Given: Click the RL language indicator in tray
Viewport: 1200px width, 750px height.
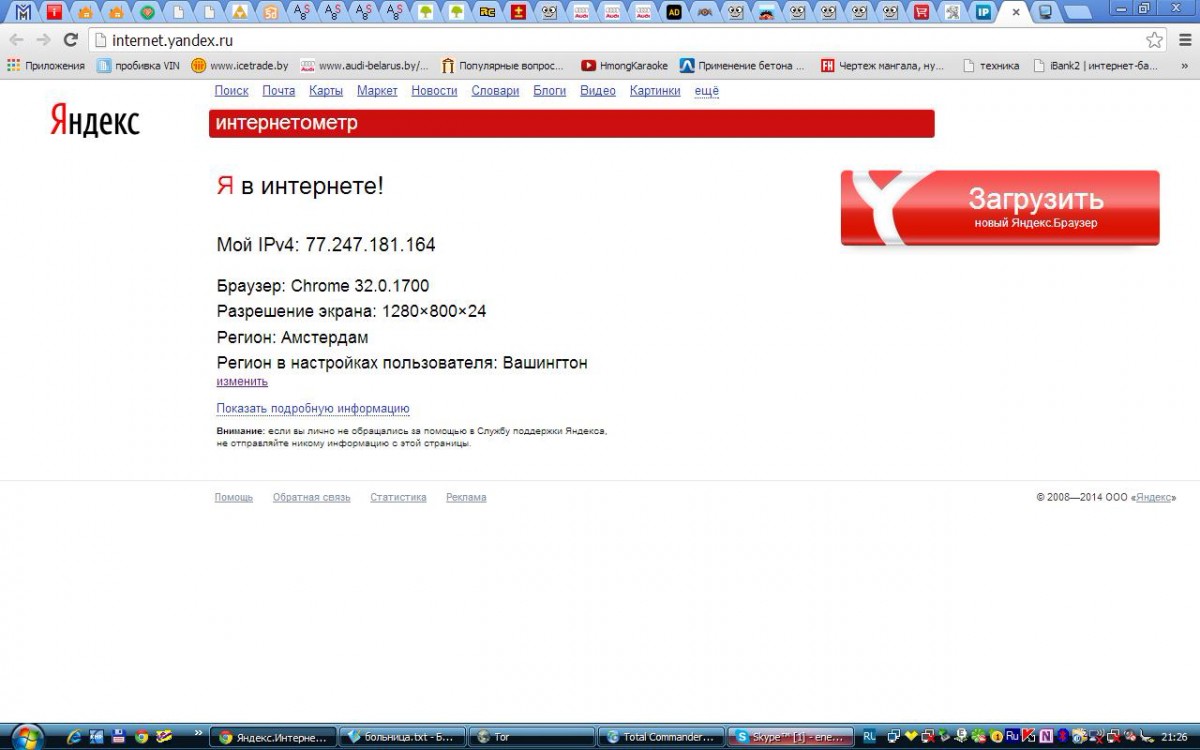Looking at the screenshot, I should pos(869,737).
